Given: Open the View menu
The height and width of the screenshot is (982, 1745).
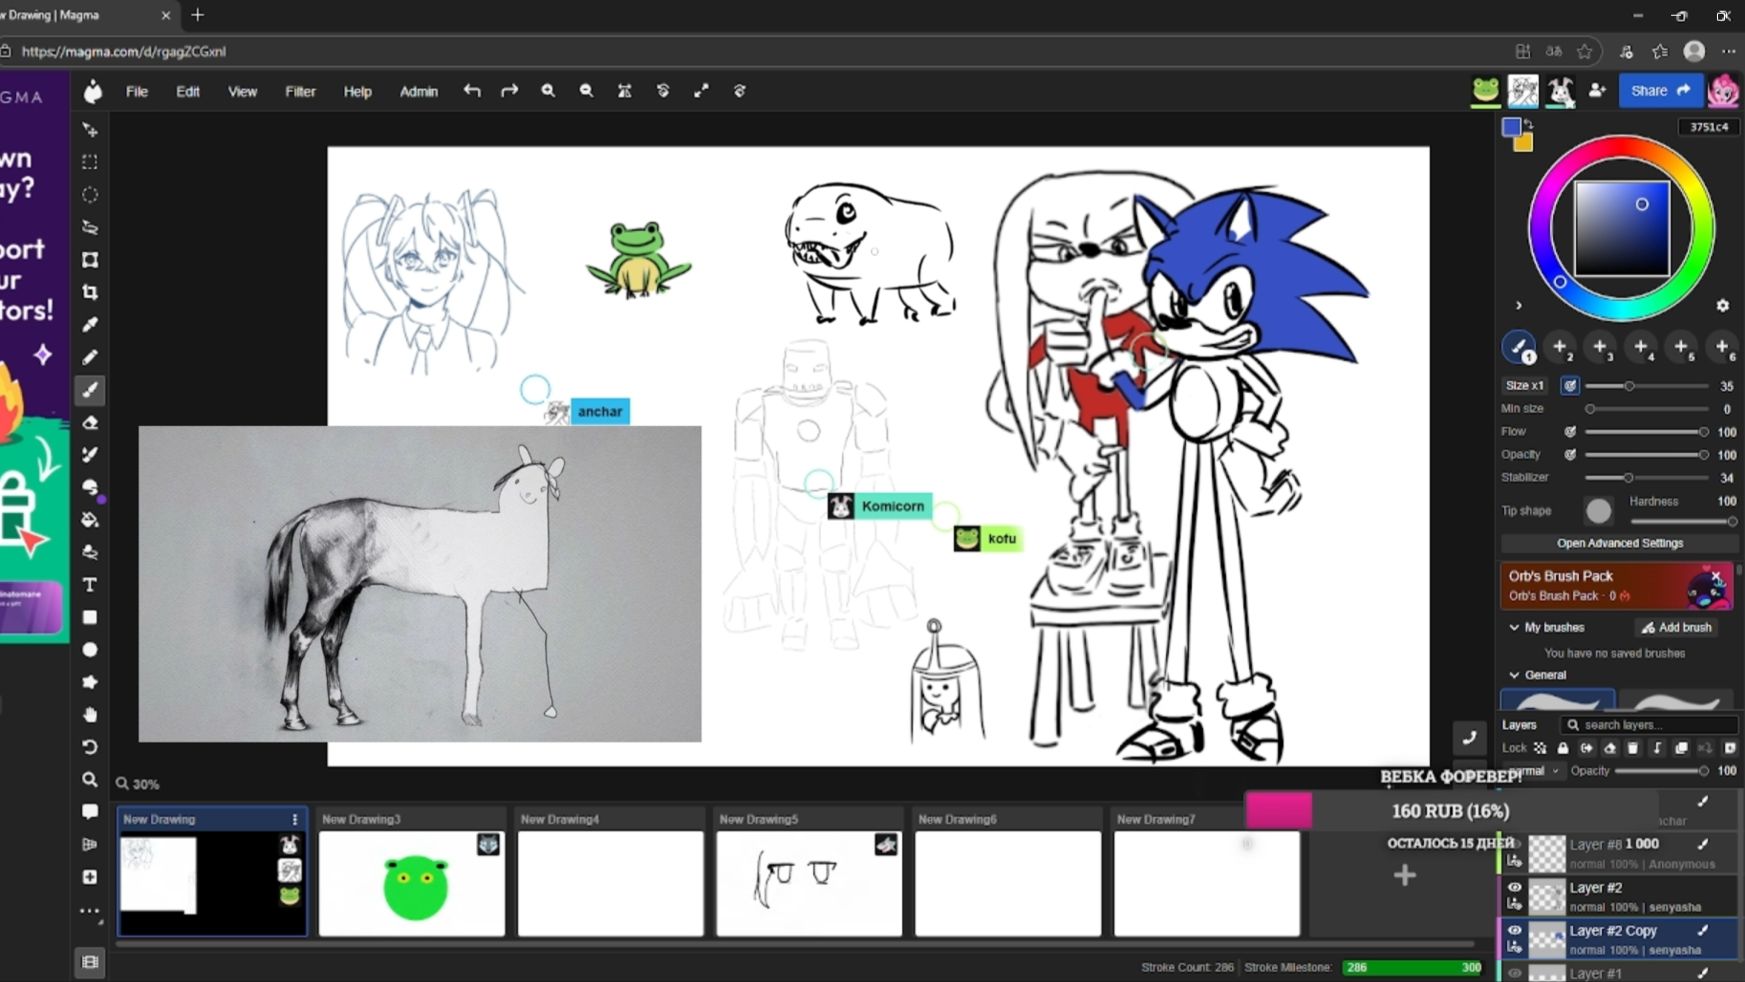Looking at the screenshot, I should (x=242, y=91).
